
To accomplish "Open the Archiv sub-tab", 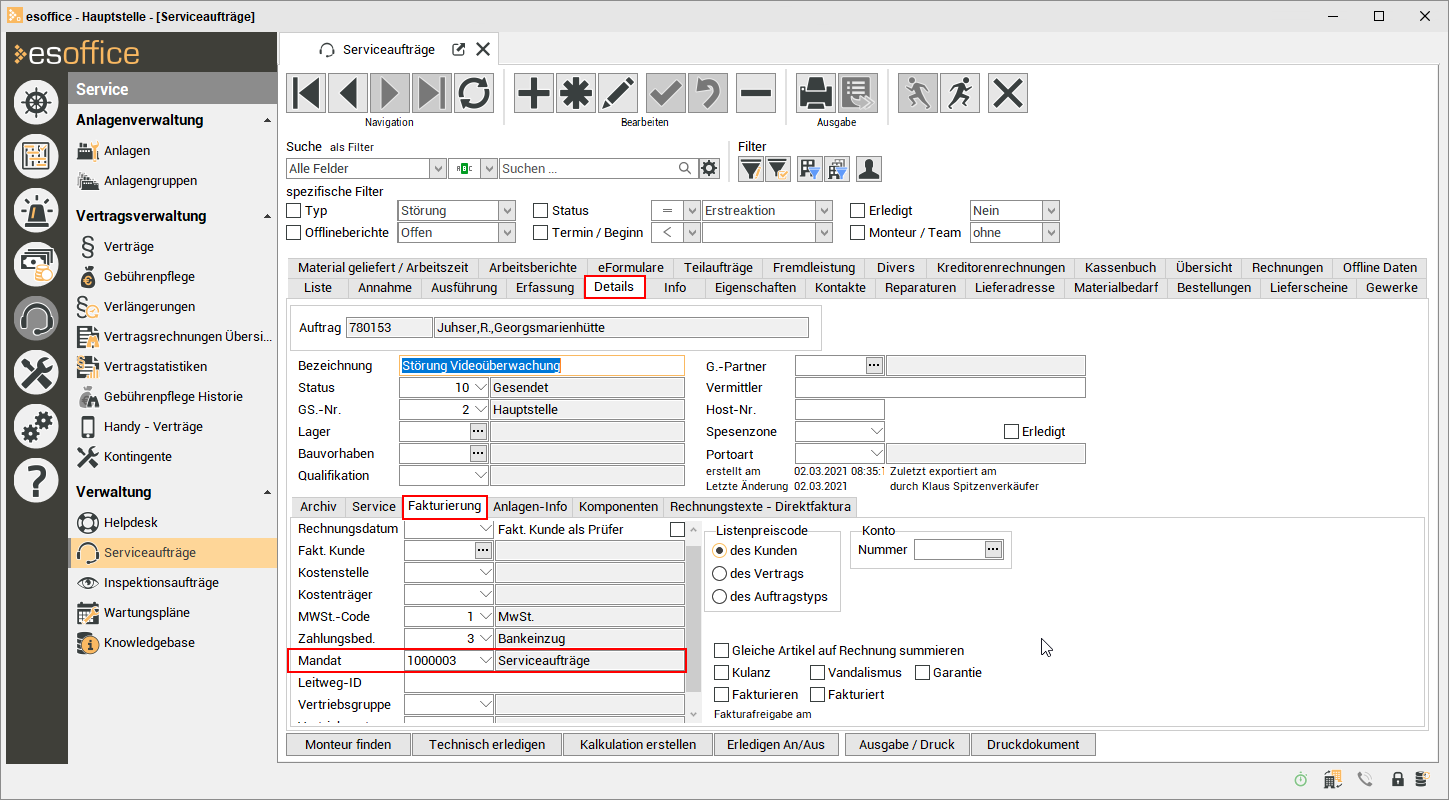I will pyautogui.click(x=319, y=507).
